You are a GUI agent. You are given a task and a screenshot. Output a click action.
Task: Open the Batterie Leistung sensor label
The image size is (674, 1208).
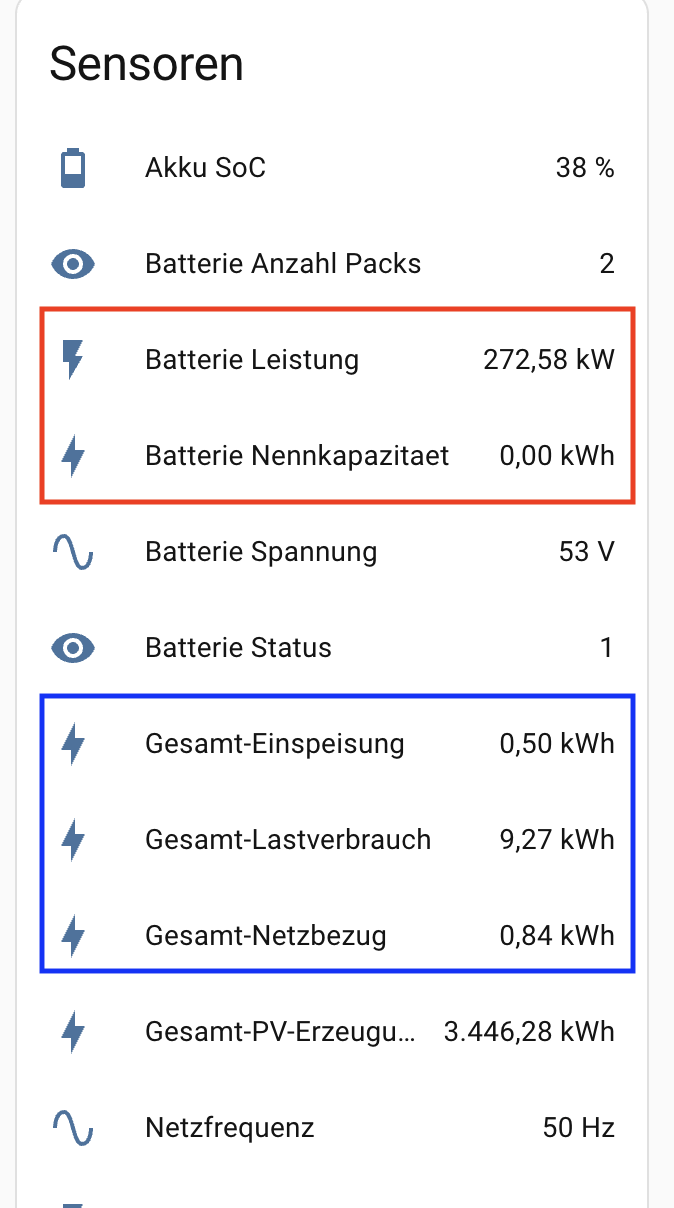(x=252, y=360)
